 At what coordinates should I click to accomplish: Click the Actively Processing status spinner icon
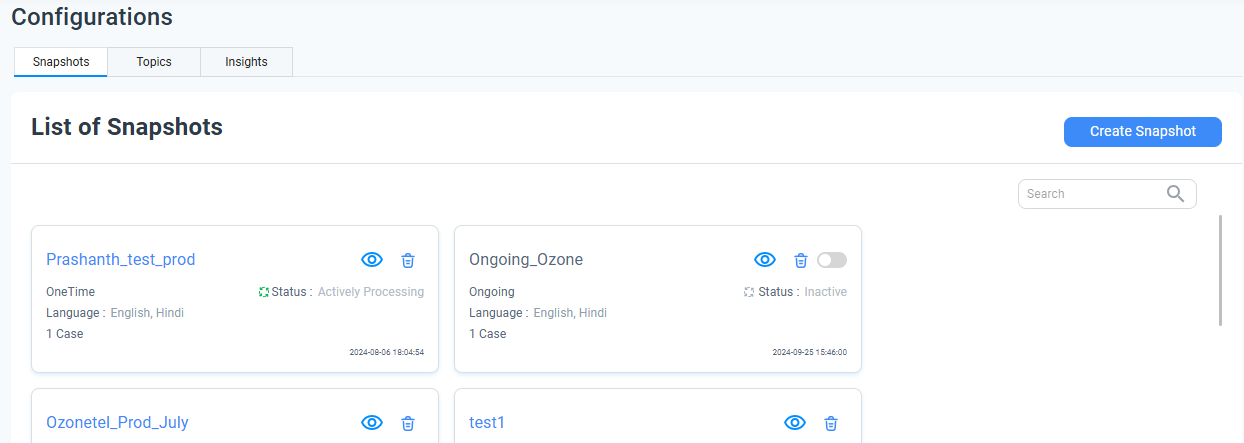[x=264, y=292]
